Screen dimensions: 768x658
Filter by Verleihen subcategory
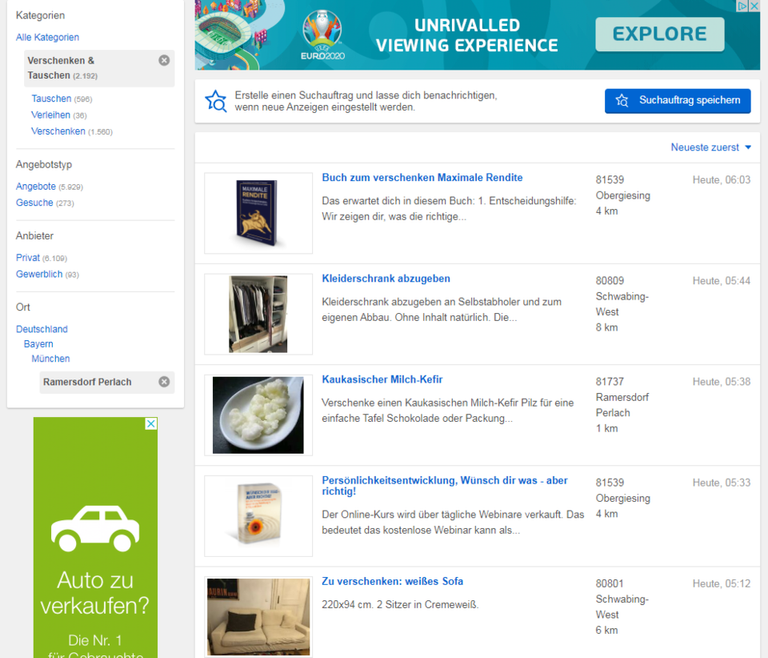(x=51, y=115)
